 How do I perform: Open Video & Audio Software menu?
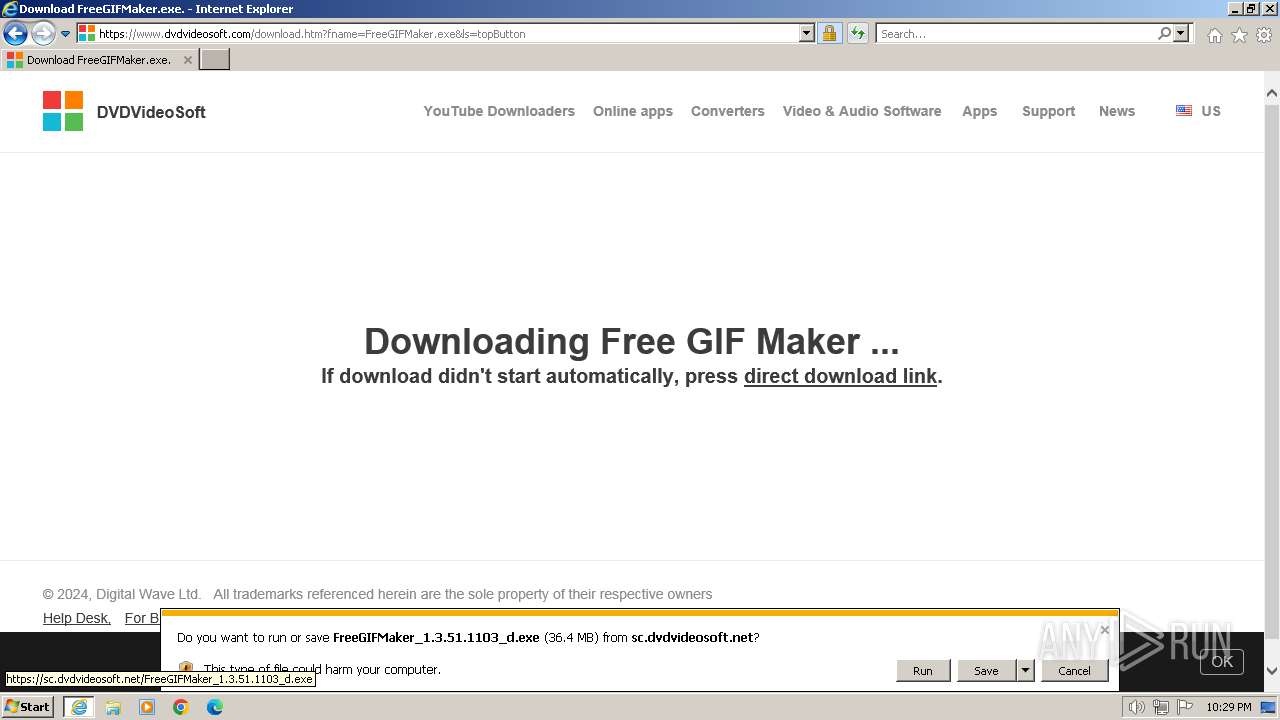point(862,111)
